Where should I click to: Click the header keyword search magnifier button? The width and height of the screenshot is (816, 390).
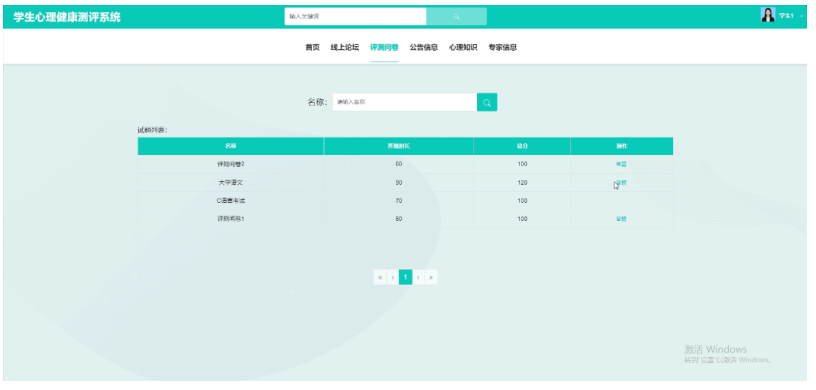(456, 17)
